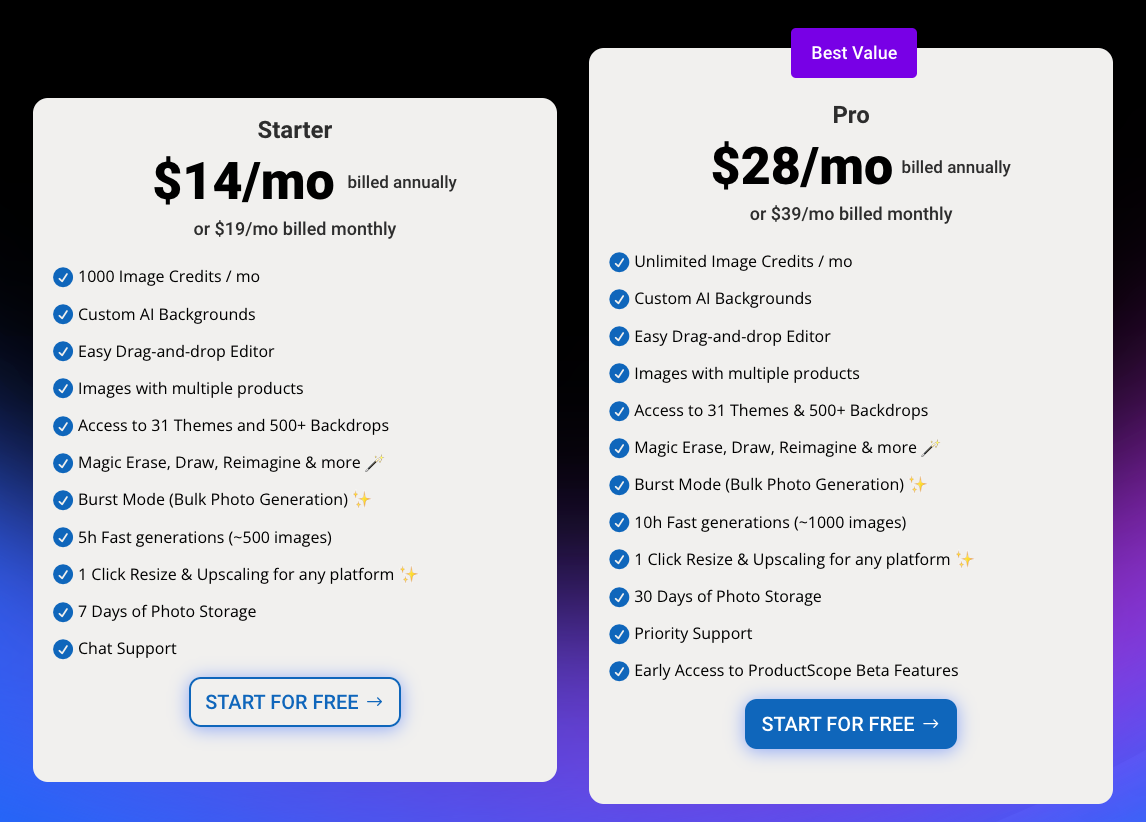
Task: Click the billed annually label on the Pro card
Action: (955, 168)
